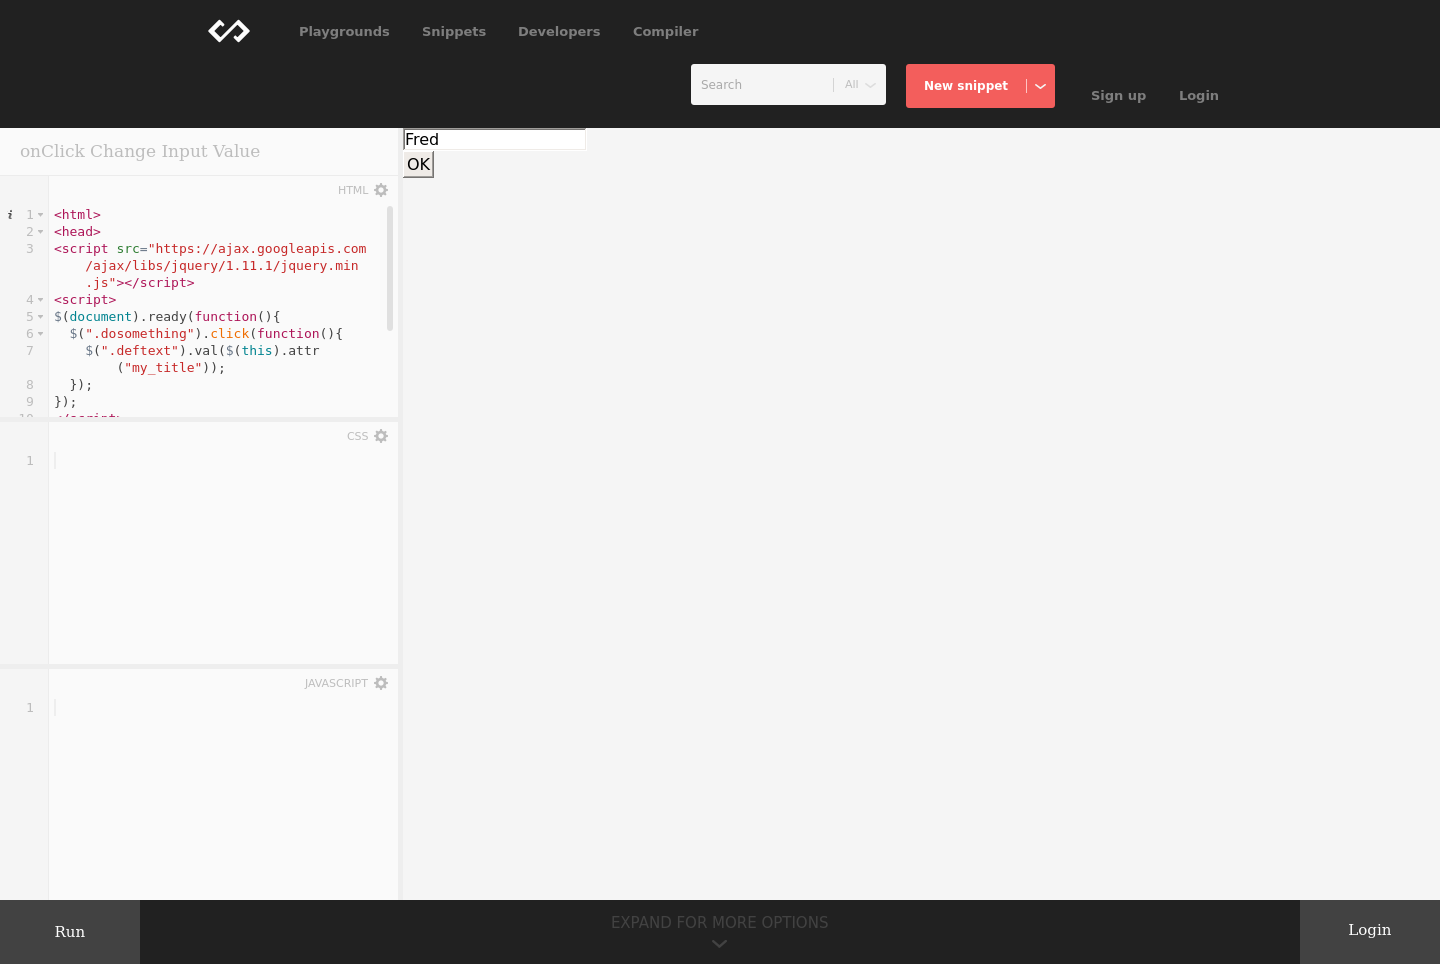The height and width of the screenshot is (964, 1440).
Task: Open the Snippets menu
Action: 454,31
